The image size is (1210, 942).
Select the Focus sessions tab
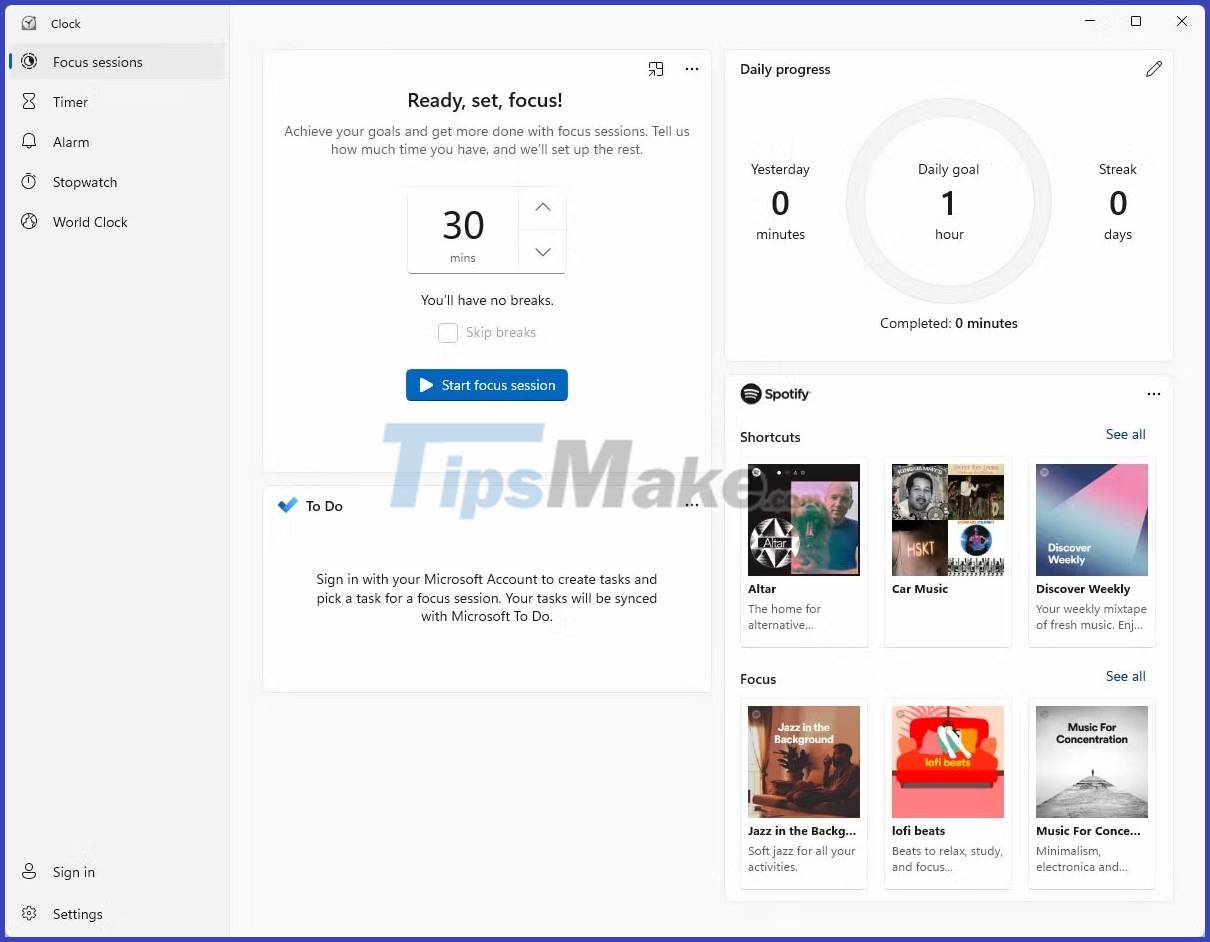pos(97,61)
